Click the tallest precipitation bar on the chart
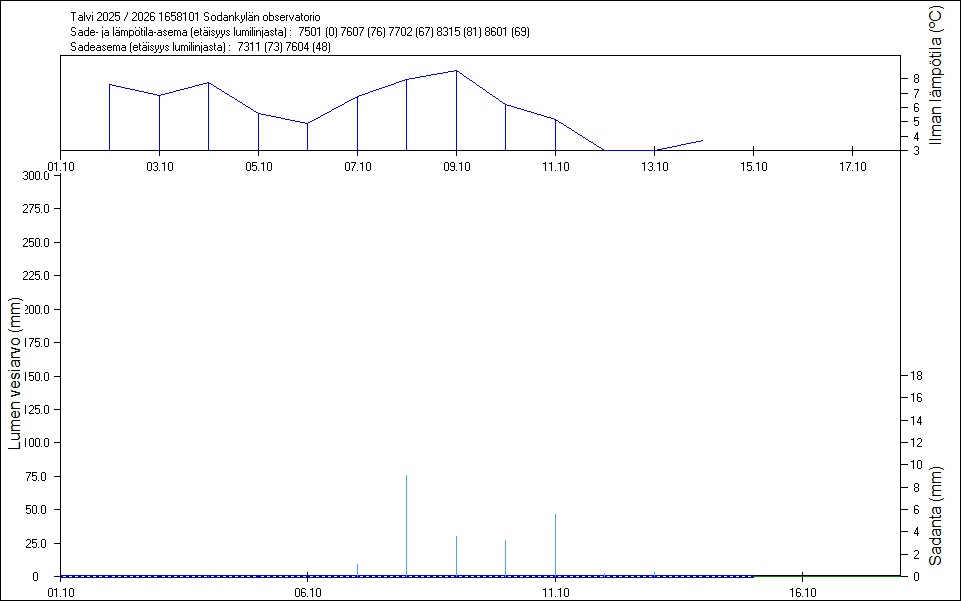The height and width of the screenshot is (601, 961). [x=406, y=525]
